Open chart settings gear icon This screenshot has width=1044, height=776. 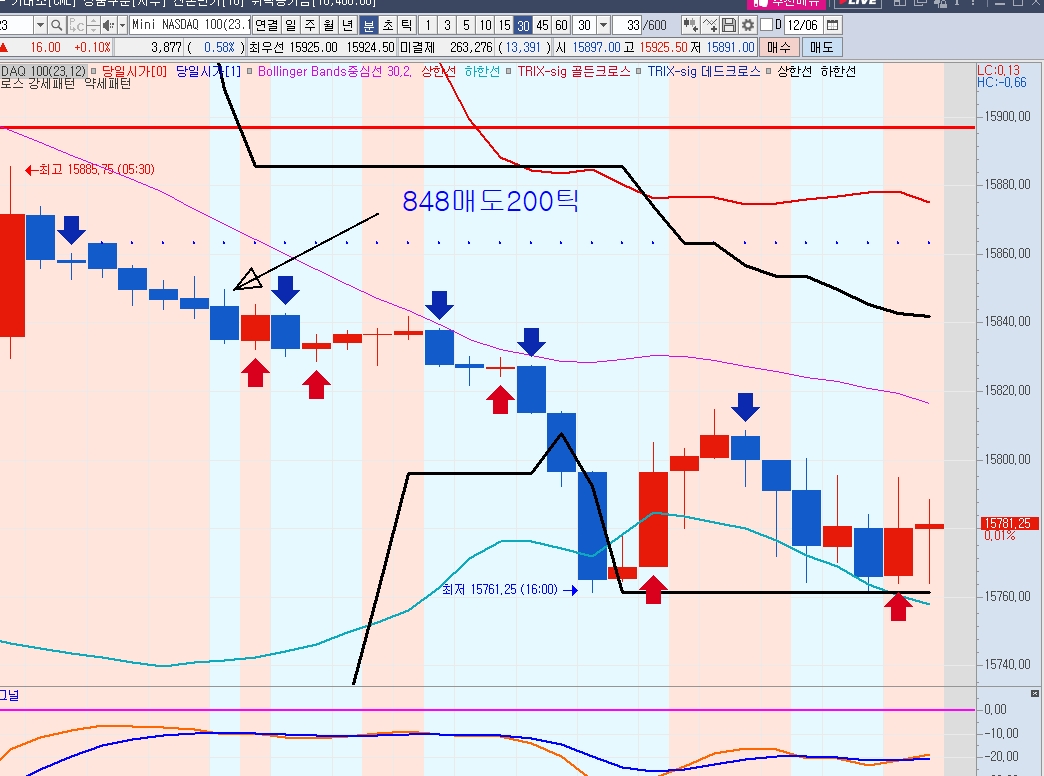(747, 25)
